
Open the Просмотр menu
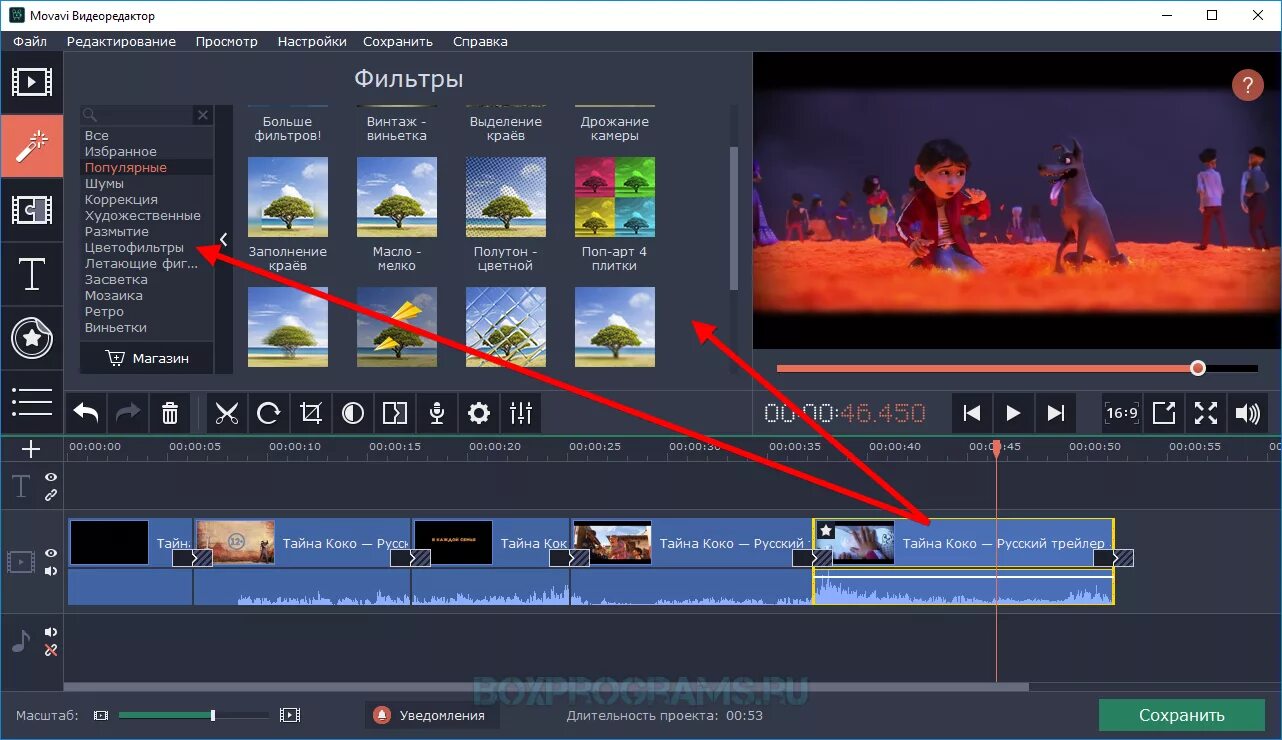(x=227, y=41)
